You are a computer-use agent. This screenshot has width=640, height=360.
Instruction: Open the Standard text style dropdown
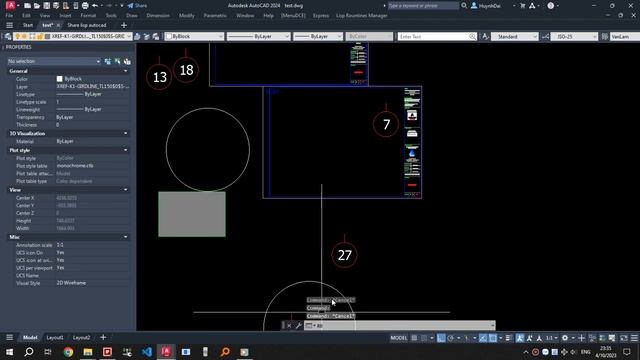[x=515, y=37]
